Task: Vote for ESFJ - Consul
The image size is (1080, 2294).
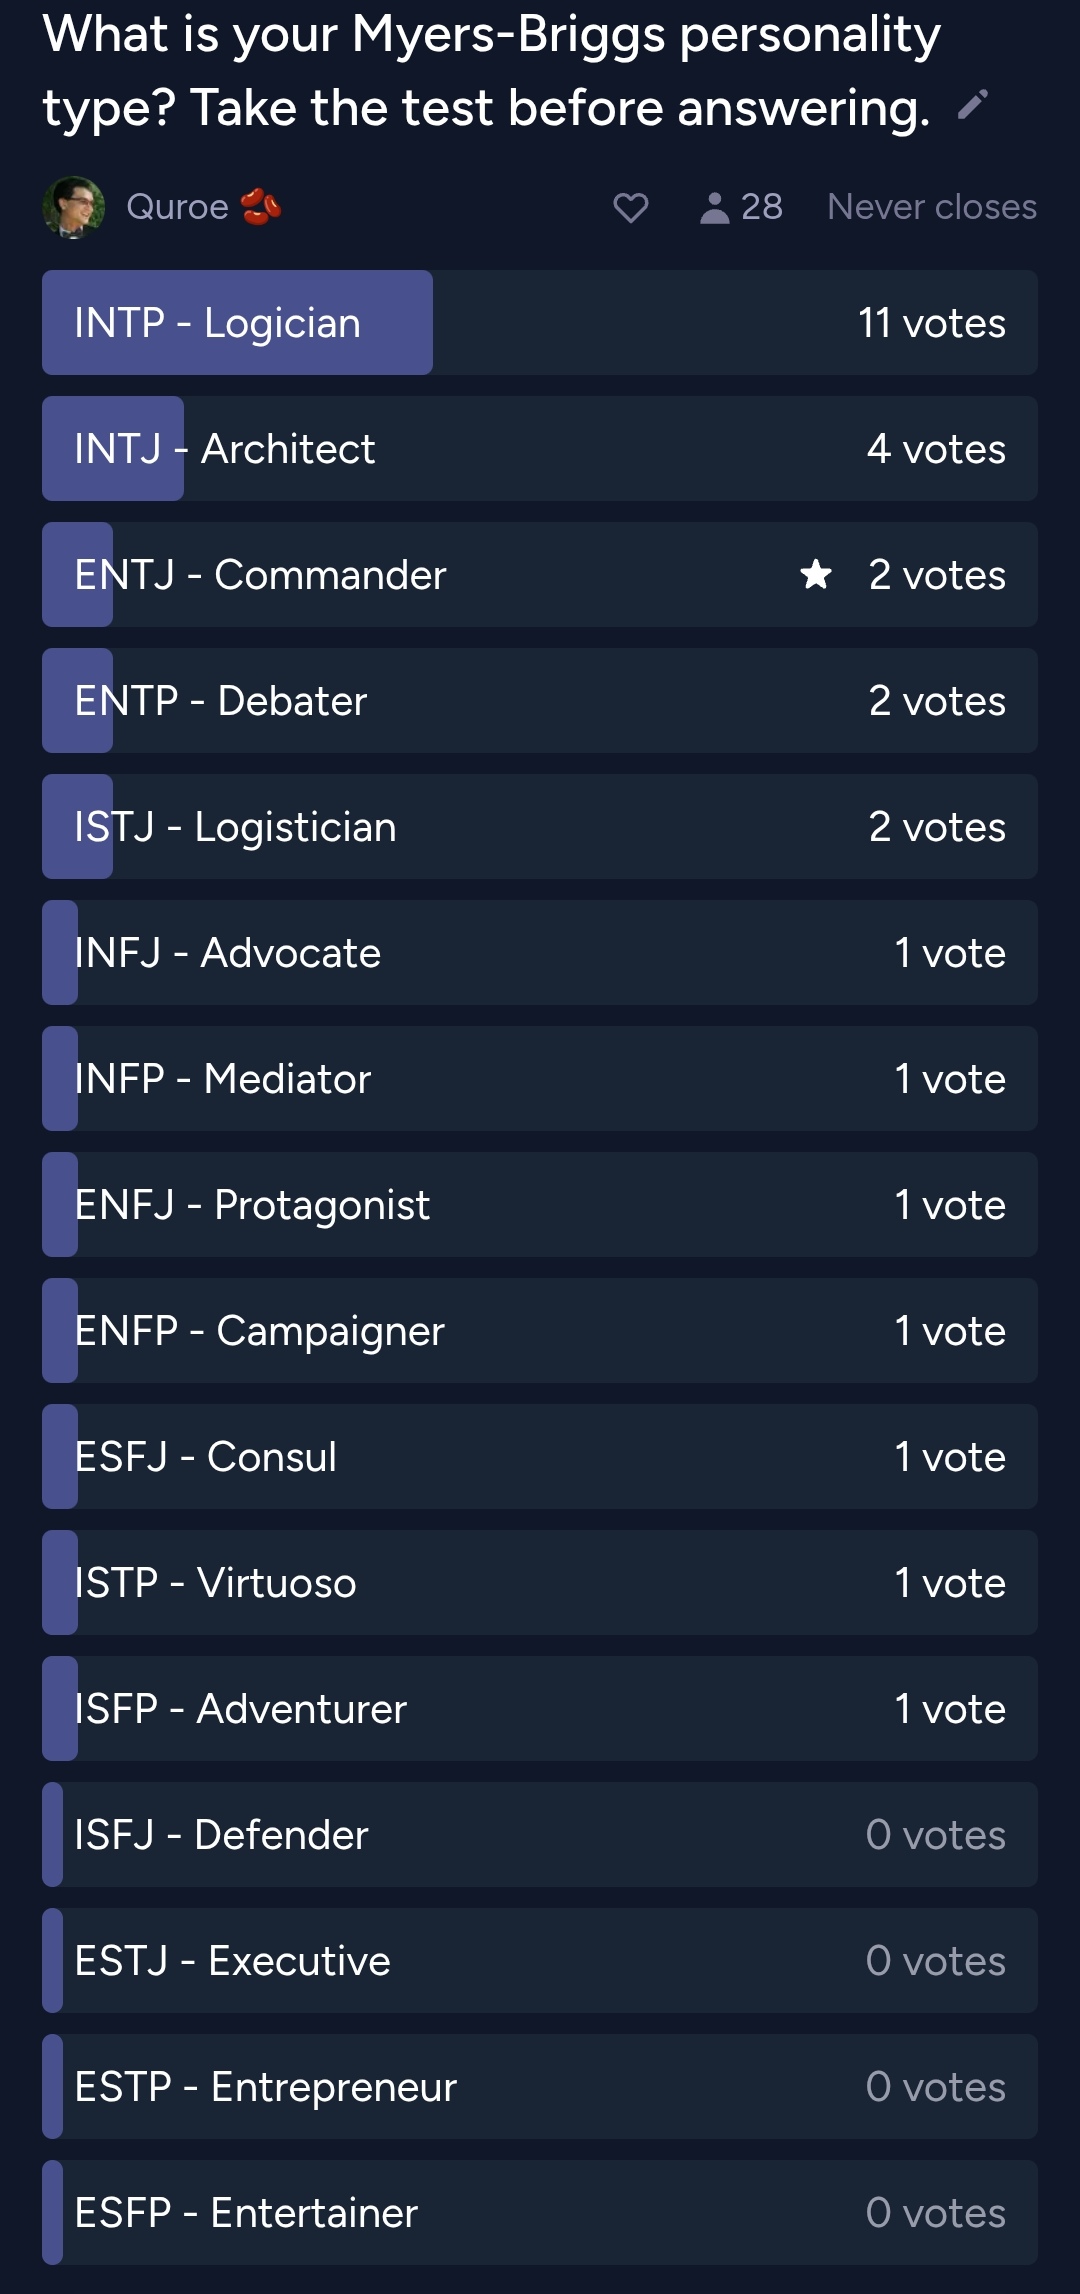Action: pyautogui.click(x=540, y=1457)
